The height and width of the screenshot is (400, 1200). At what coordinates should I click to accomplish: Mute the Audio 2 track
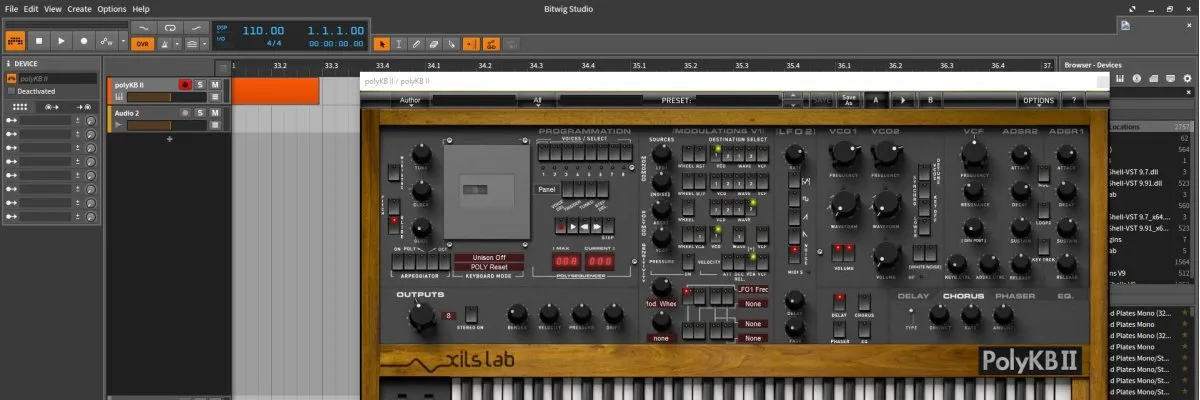pos(215,113)
